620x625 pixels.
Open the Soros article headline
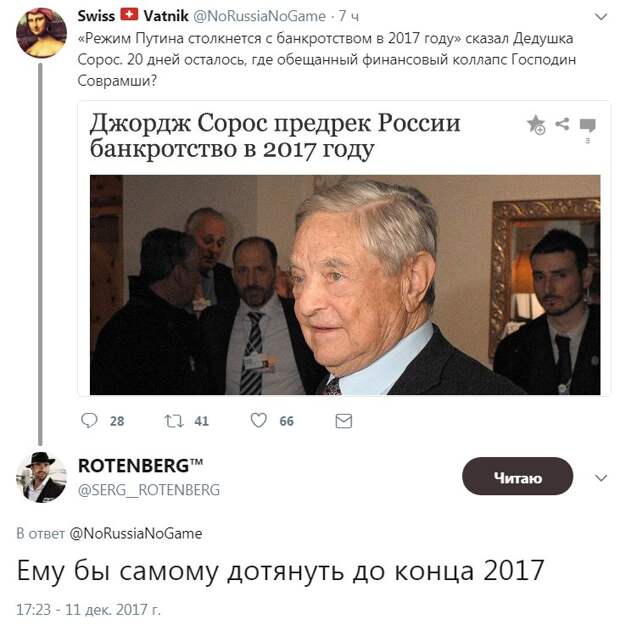(275, 136)
